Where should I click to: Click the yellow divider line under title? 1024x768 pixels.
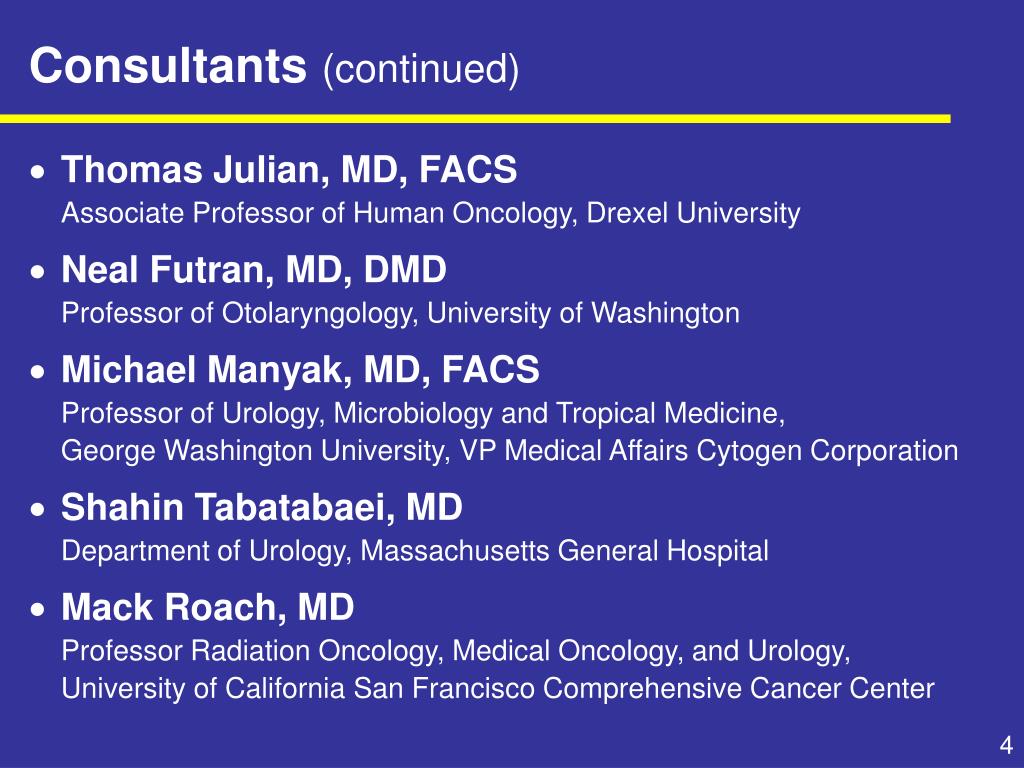(x=475, y=118)
